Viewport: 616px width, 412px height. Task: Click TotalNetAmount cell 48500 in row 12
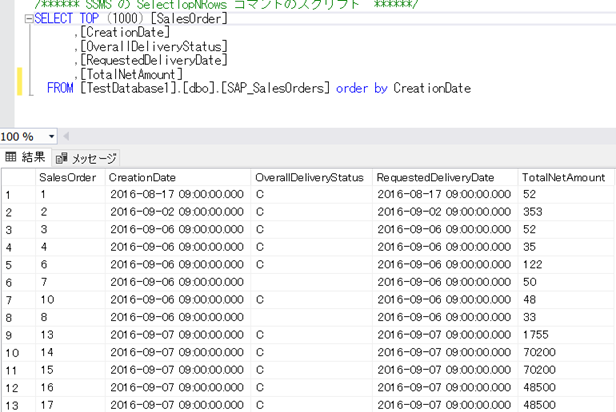click(x=566, y=388)
